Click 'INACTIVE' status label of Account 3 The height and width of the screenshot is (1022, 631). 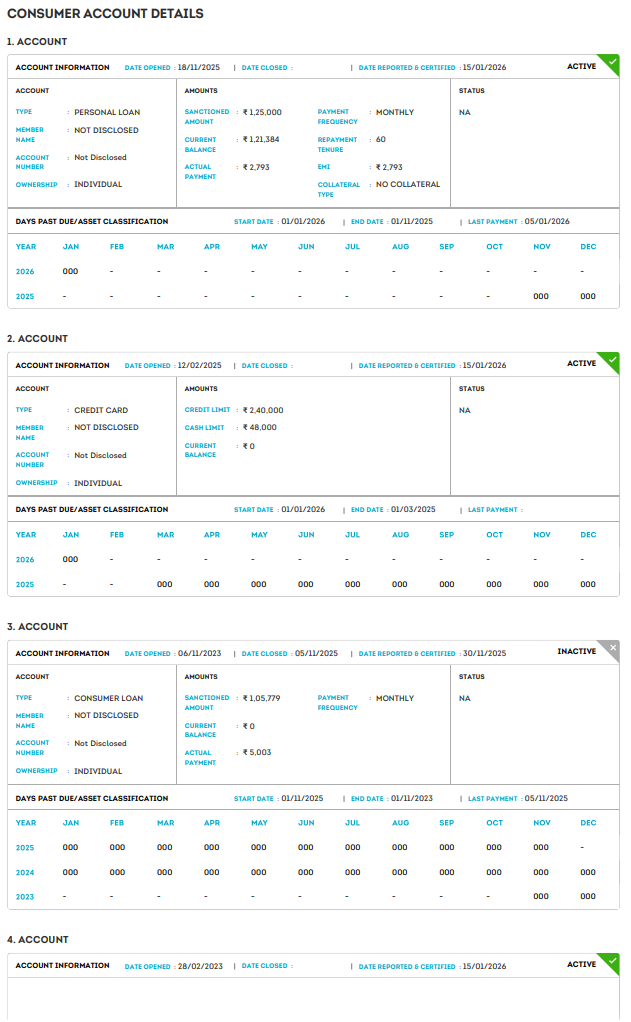(577, 652)
